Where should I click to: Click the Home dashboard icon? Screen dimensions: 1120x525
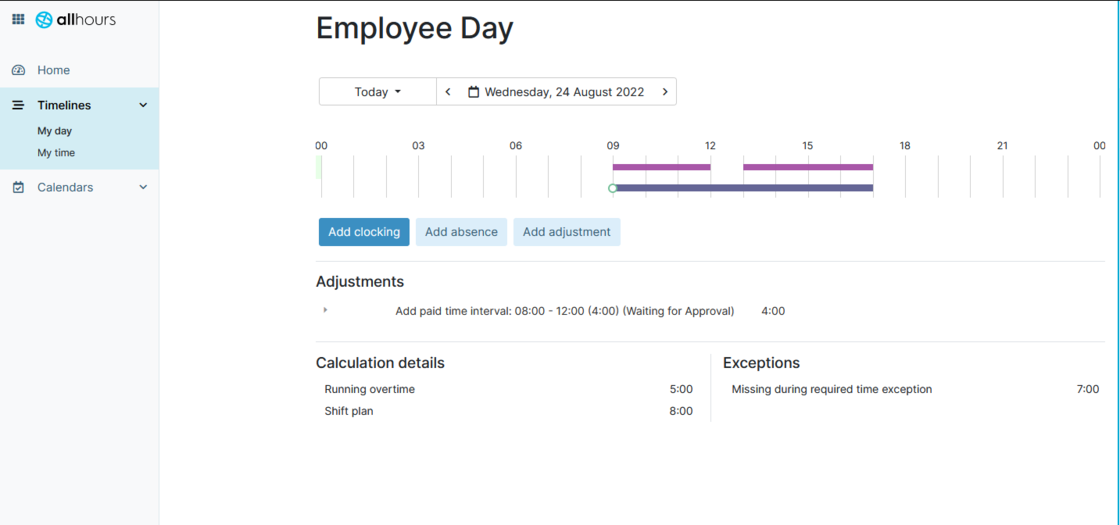point(18,70)
